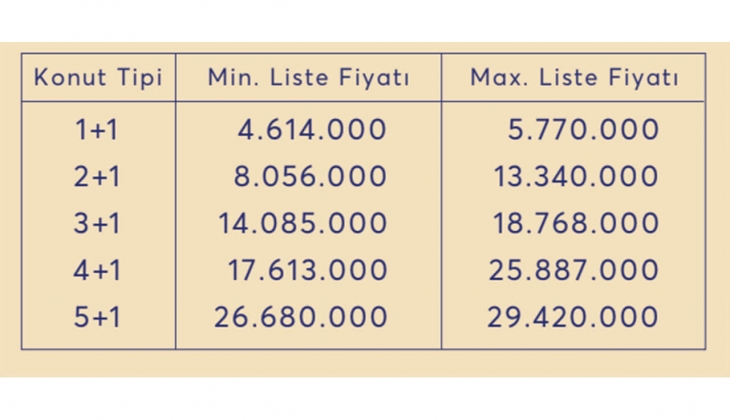
Task: Click the 14.085.000 price value
Action: point(303,224)
